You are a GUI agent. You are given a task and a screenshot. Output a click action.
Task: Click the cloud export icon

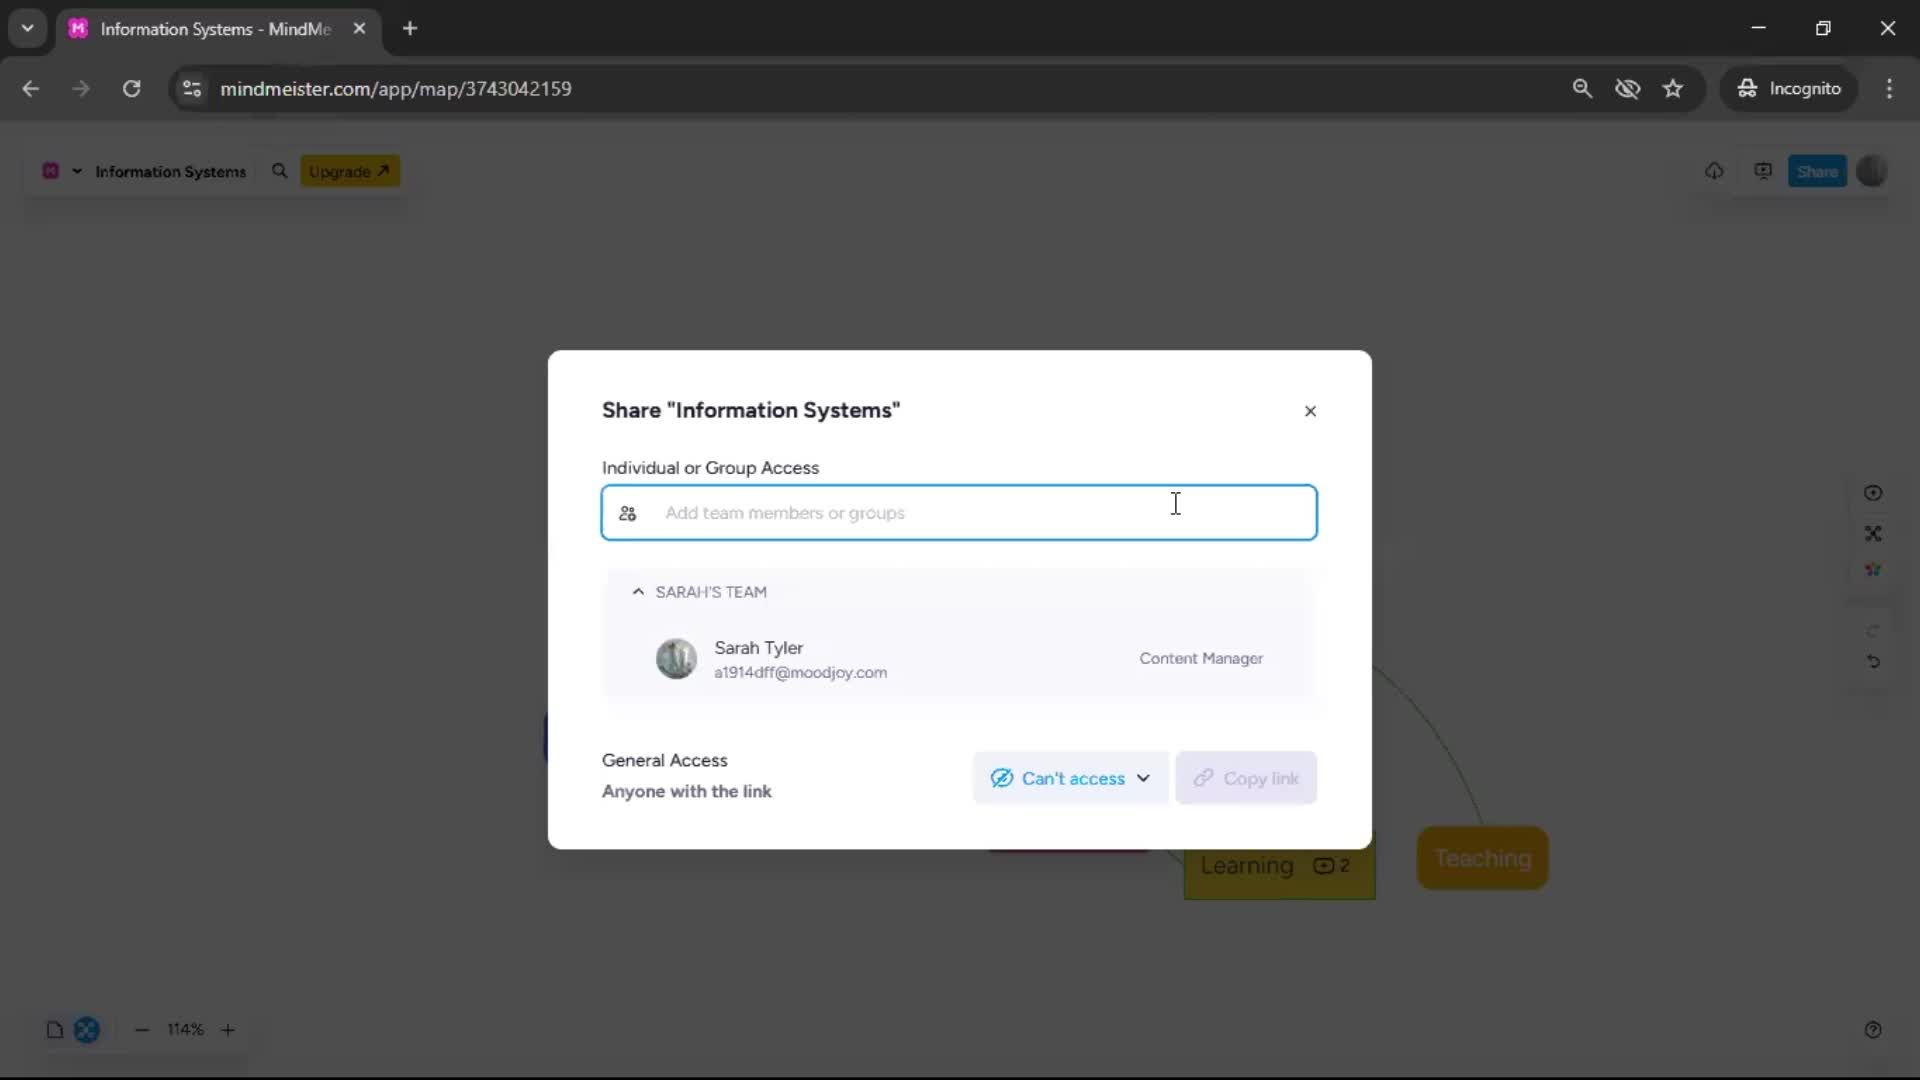[1714, 171]
